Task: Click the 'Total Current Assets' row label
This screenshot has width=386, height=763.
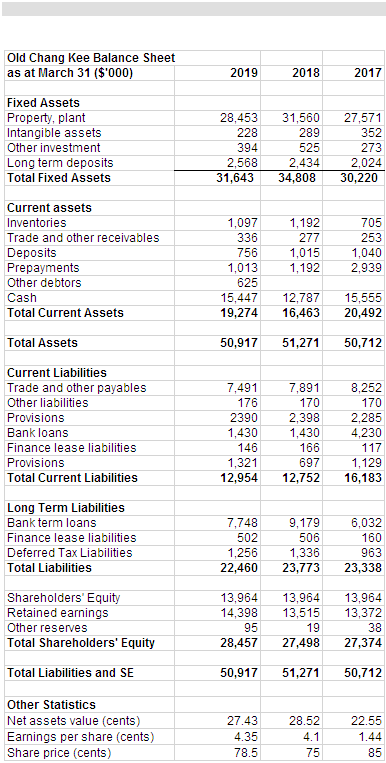Action: (x=65, y=312)
